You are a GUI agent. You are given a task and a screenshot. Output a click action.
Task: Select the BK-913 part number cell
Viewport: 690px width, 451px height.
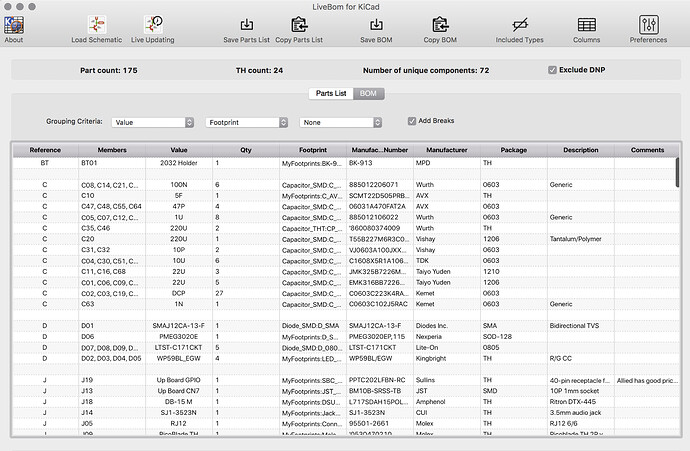[x=380, y=163]
